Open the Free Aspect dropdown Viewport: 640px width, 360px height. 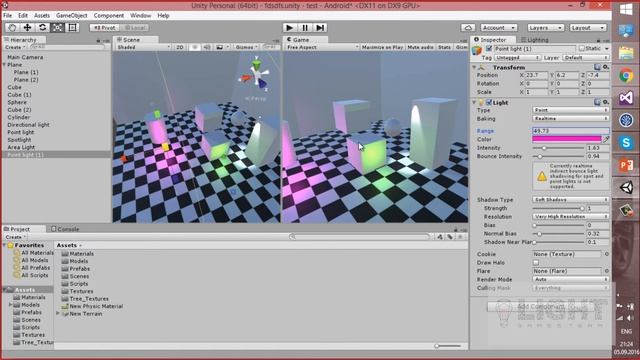[322, 47]
